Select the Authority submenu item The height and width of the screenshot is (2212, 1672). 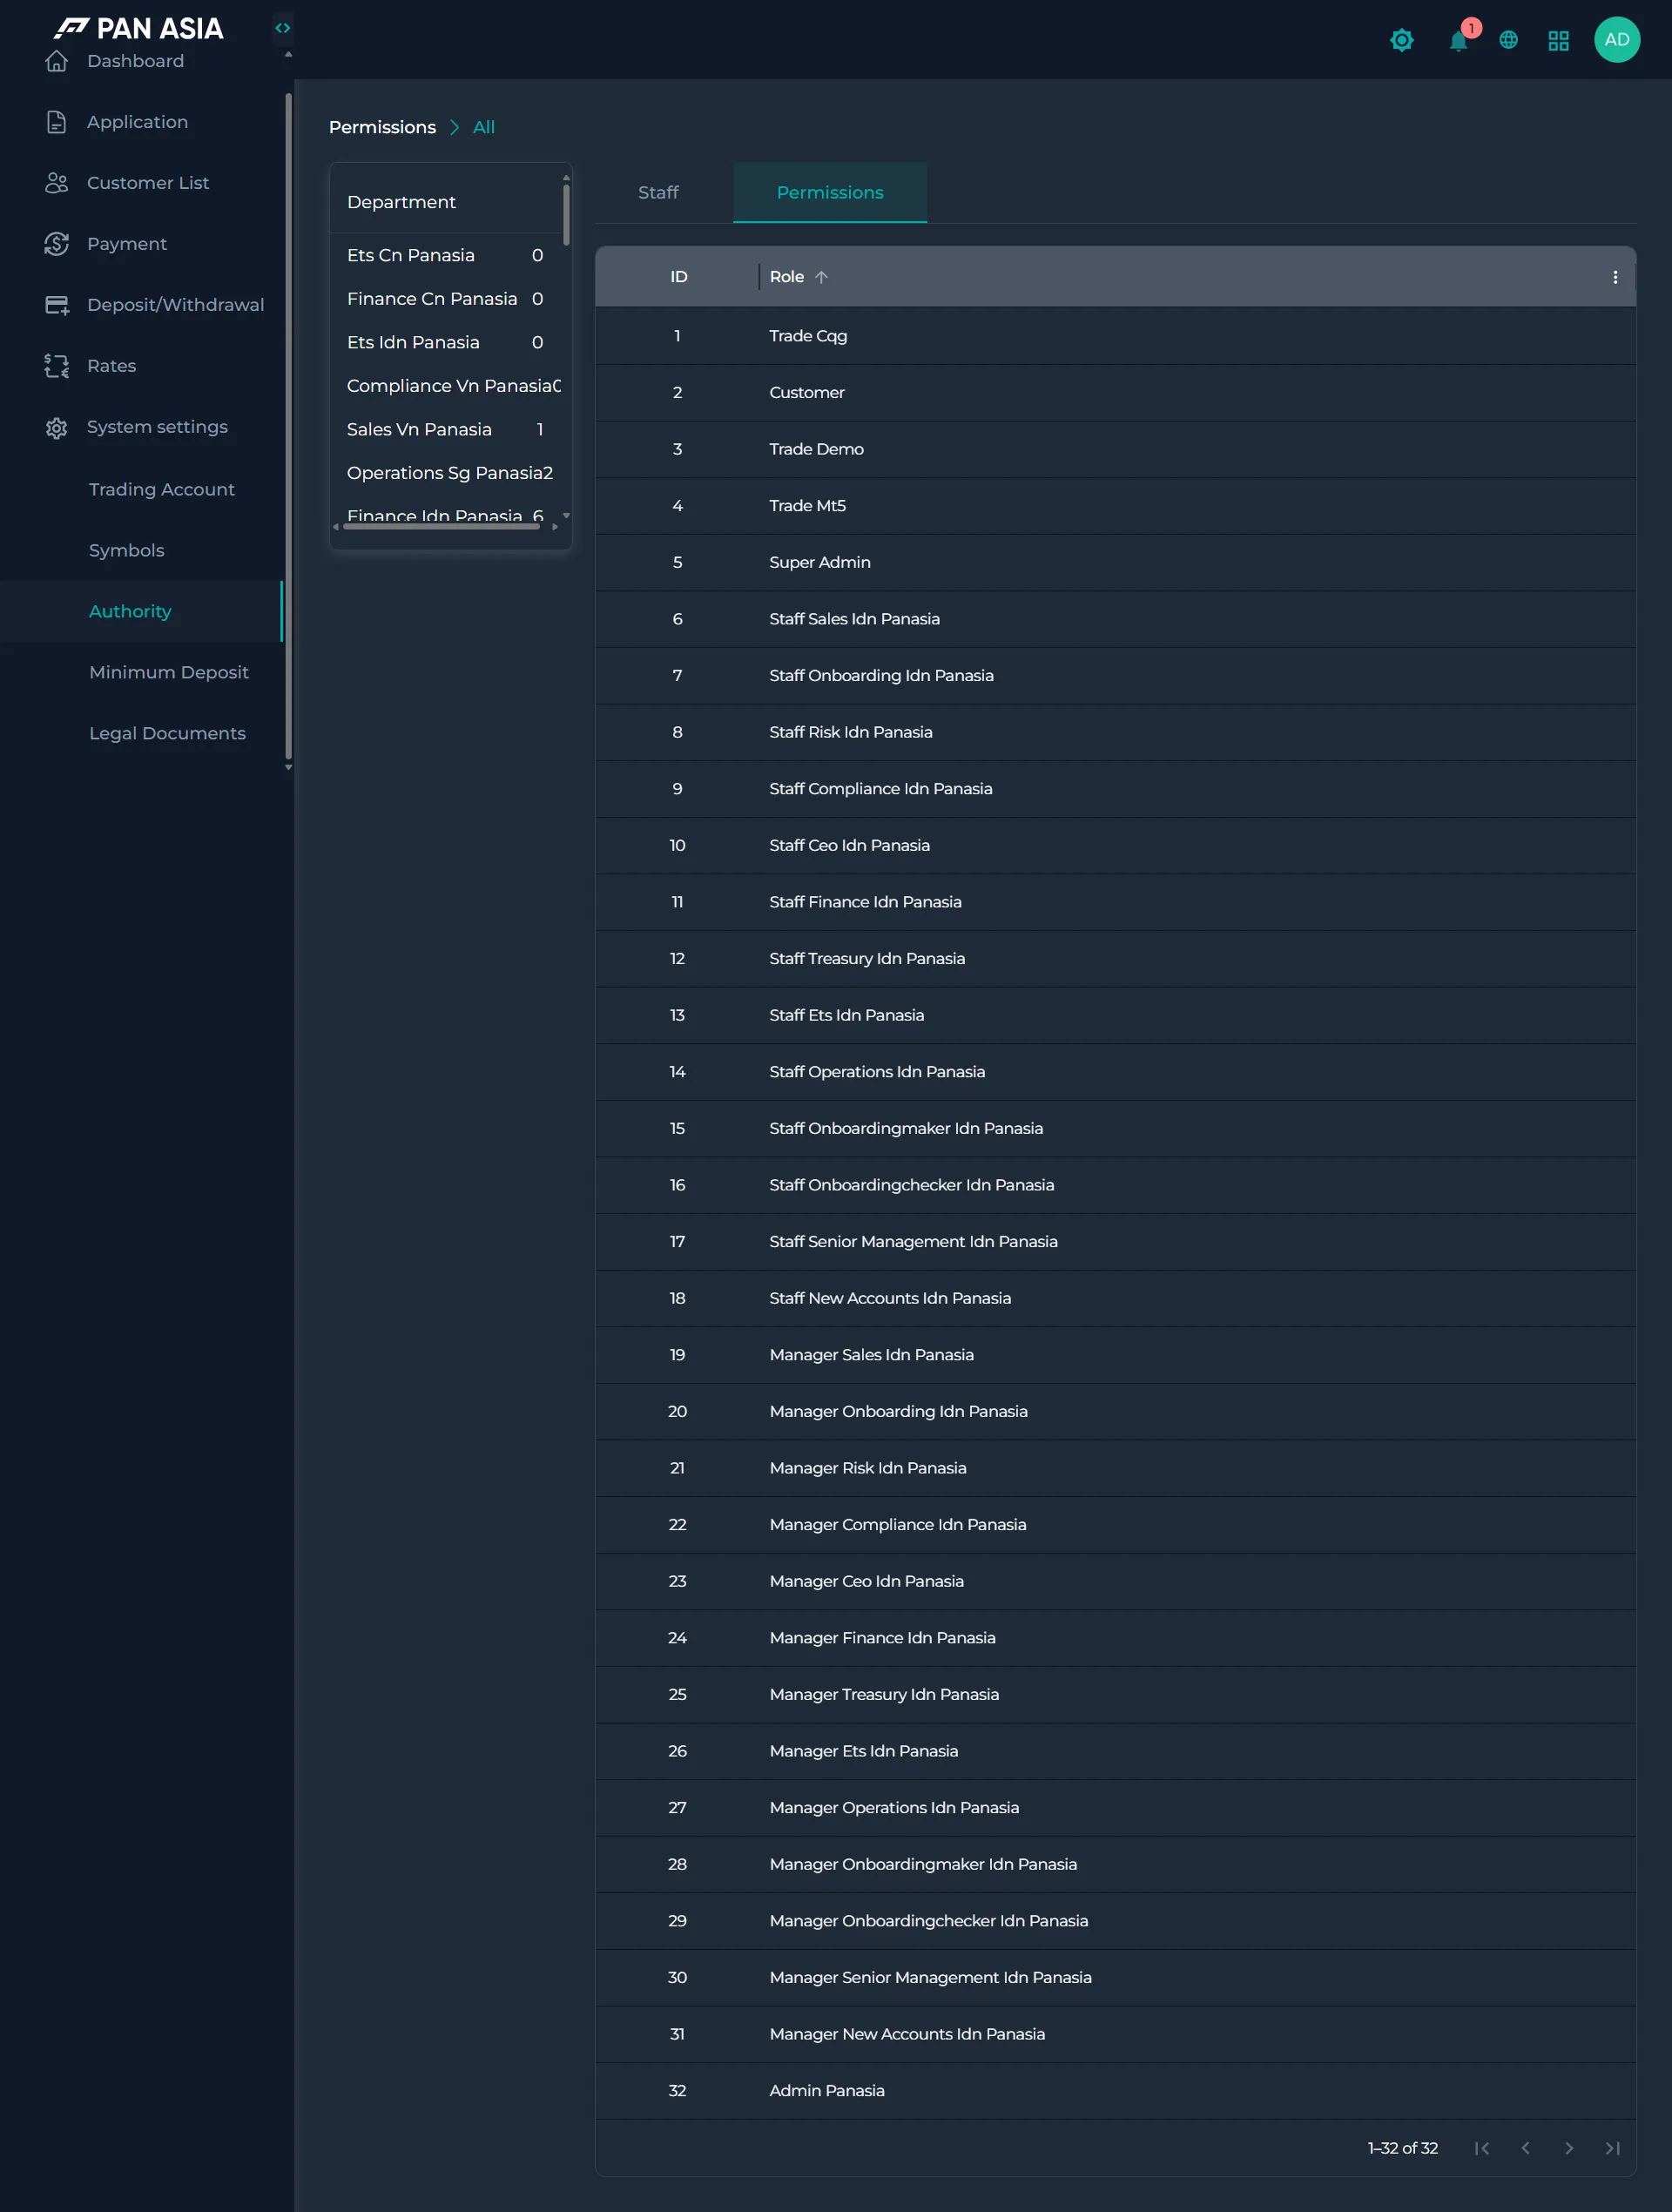tap(141, 611)
